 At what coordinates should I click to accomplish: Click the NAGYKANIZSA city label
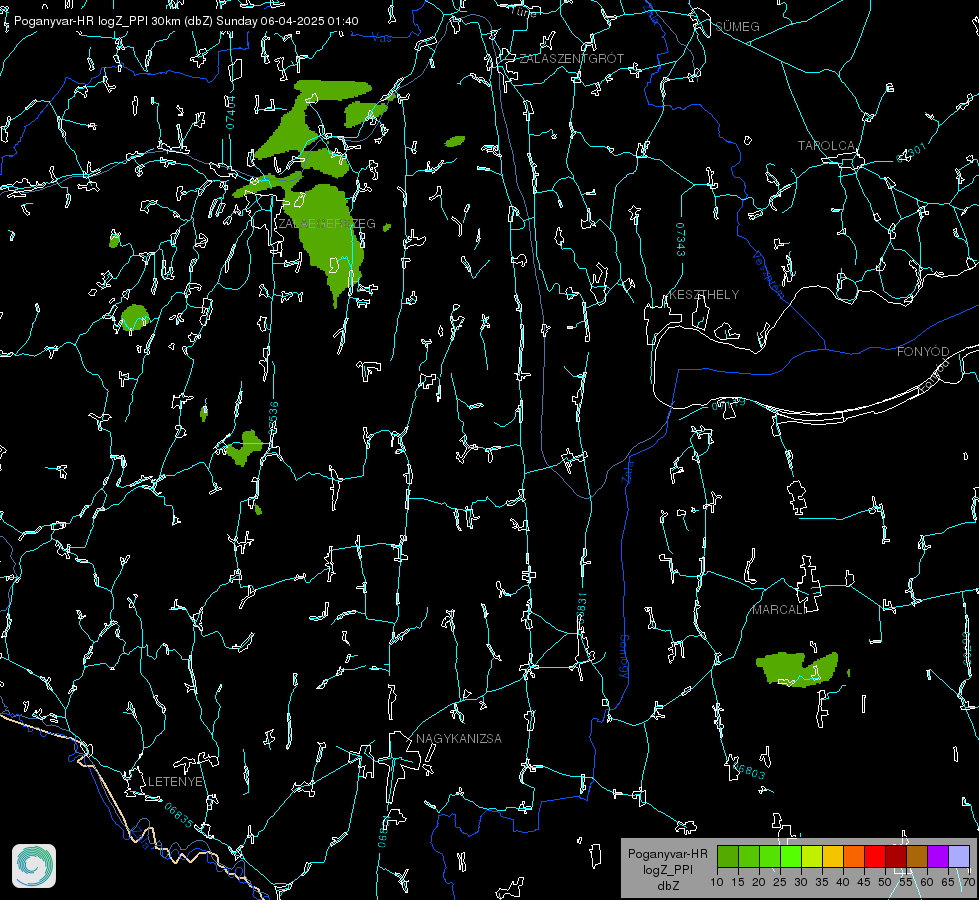(459, 738)
